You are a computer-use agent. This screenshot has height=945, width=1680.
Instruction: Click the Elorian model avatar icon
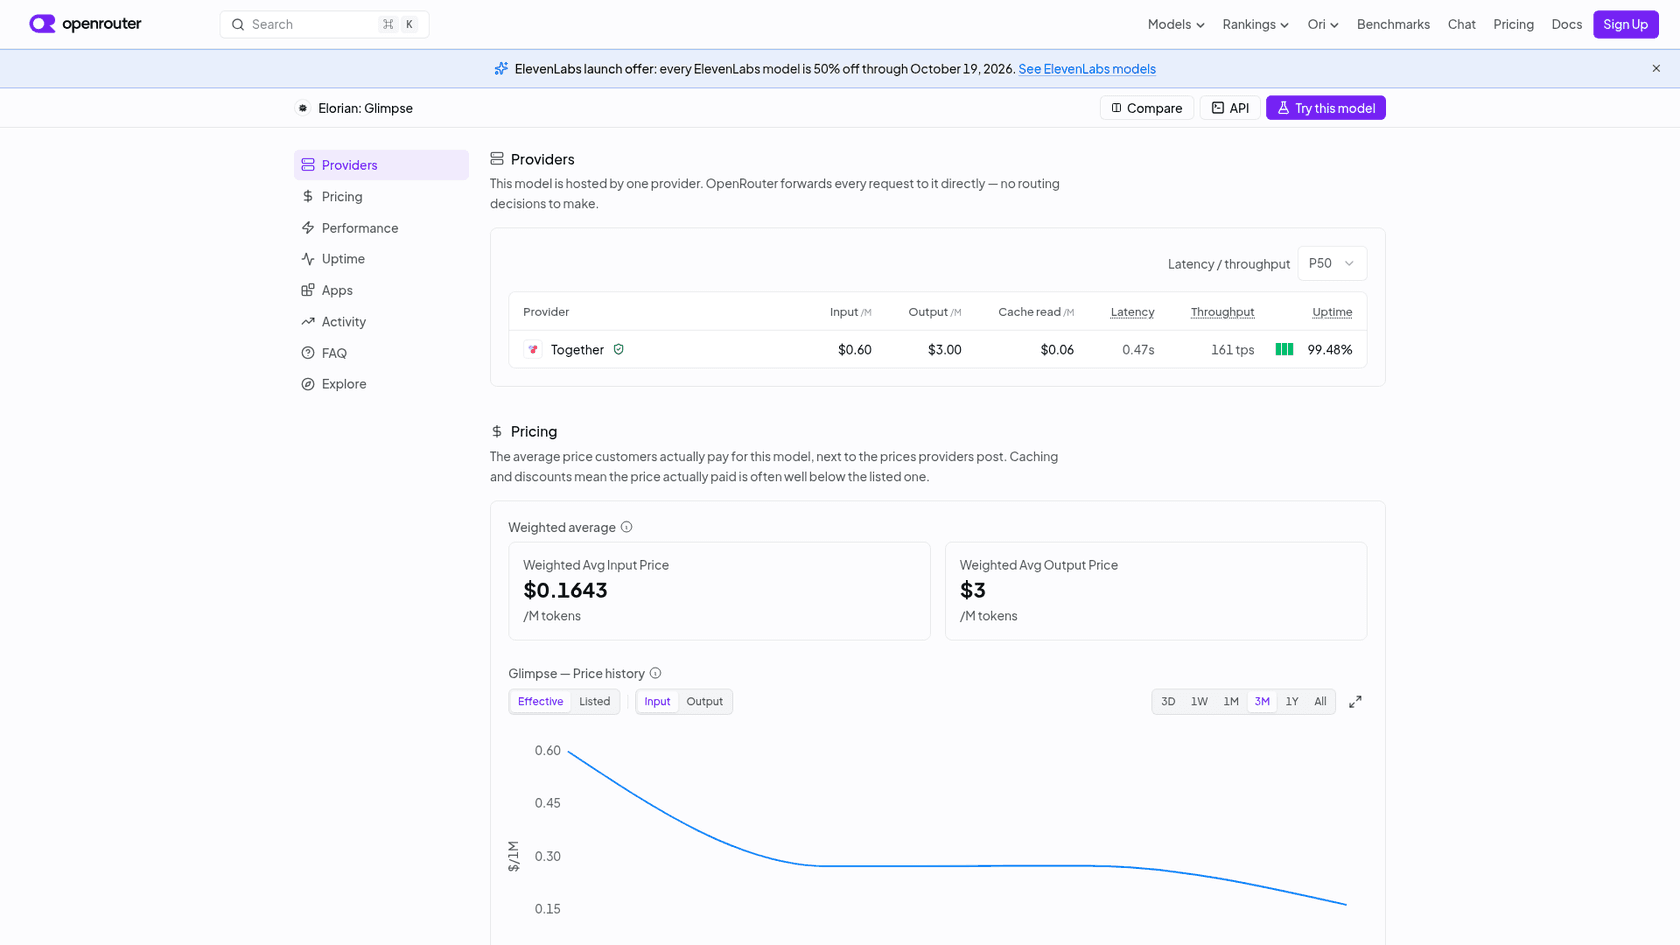click(x=303, y=108)
